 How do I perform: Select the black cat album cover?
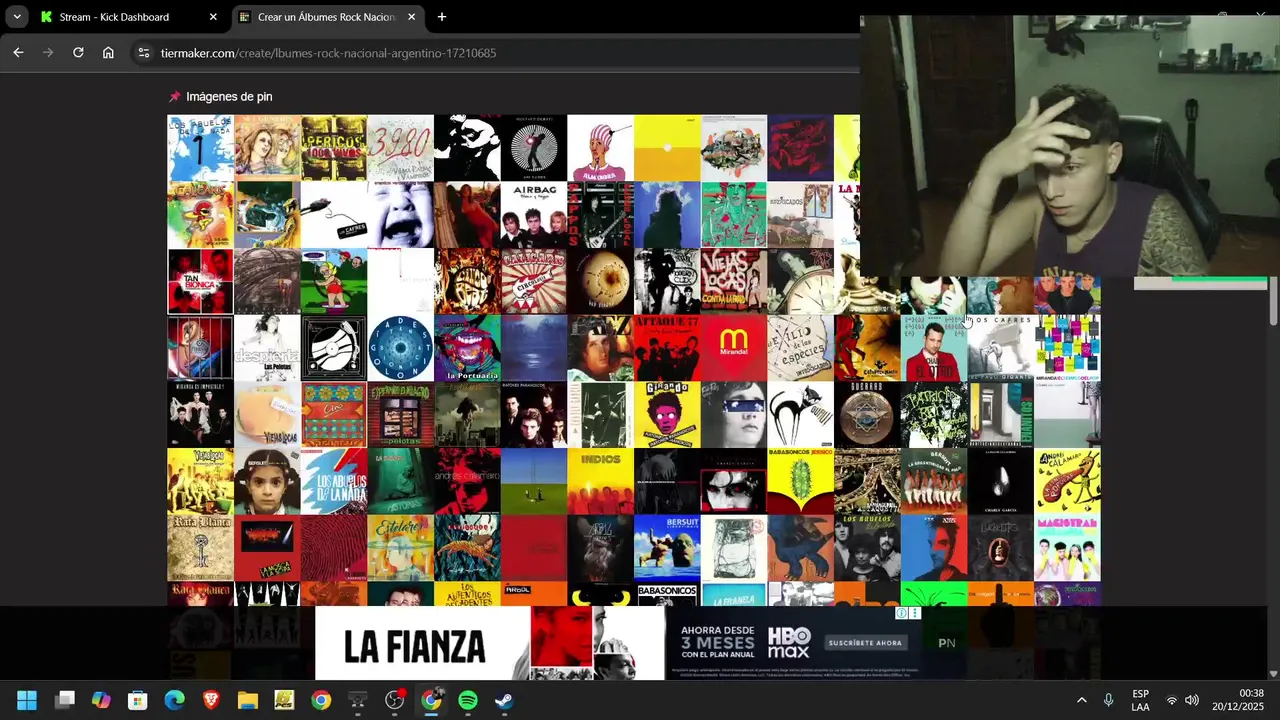pos(800,414)
